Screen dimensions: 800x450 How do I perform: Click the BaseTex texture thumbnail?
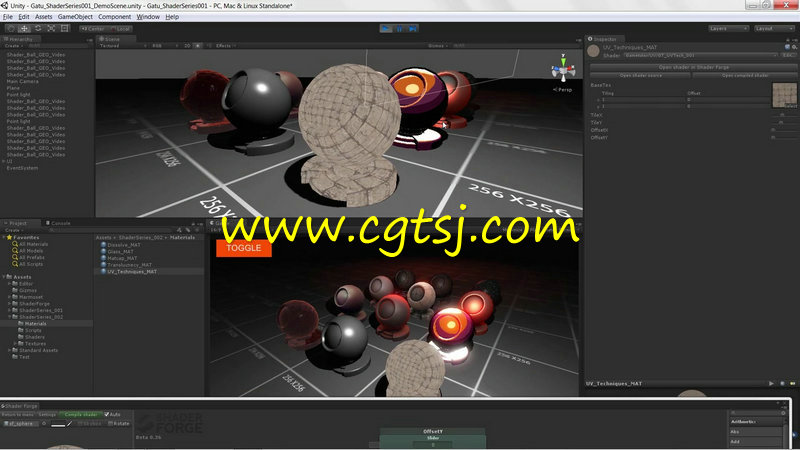coord(784,94)
